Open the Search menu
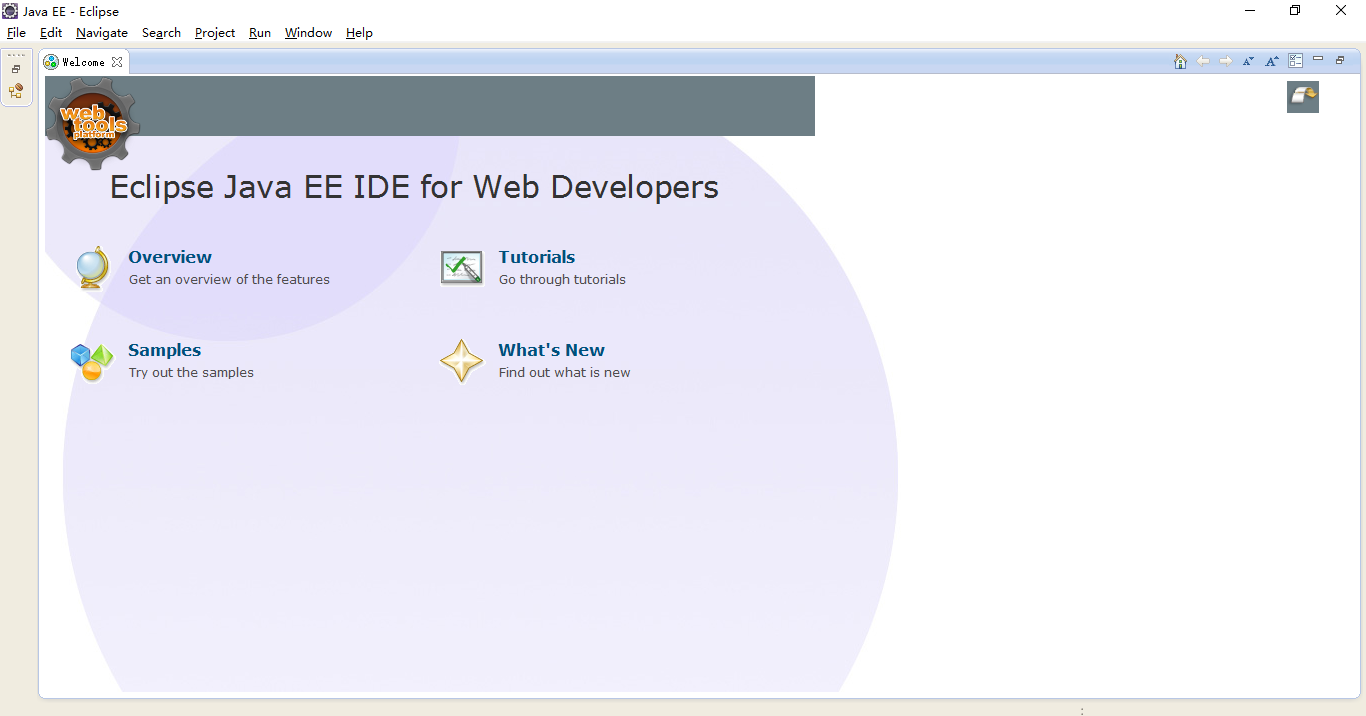 161,33
